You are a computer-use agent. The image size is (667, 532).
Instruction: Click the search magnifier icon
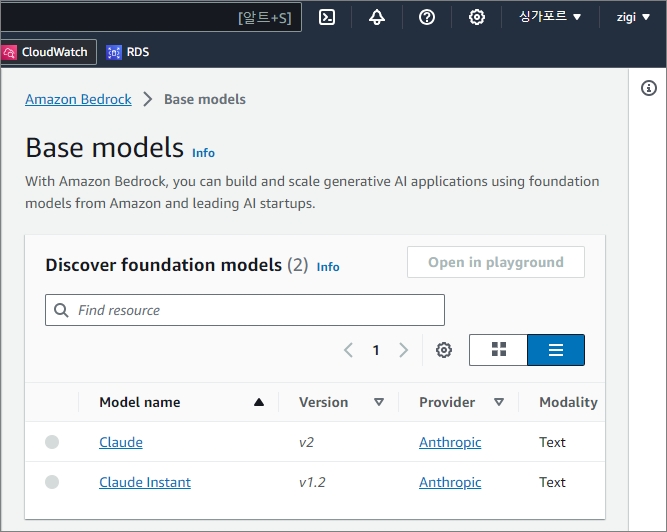(61, 310)
